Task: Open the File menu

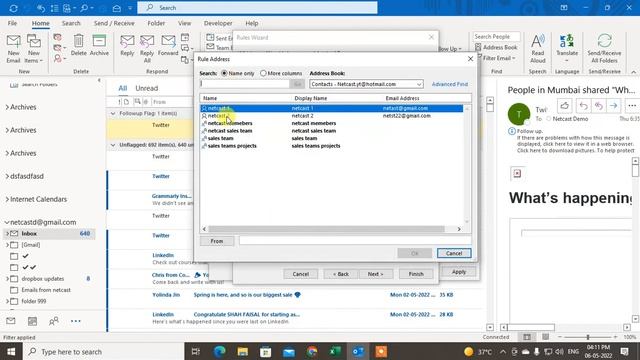Action: coord(12,23)
